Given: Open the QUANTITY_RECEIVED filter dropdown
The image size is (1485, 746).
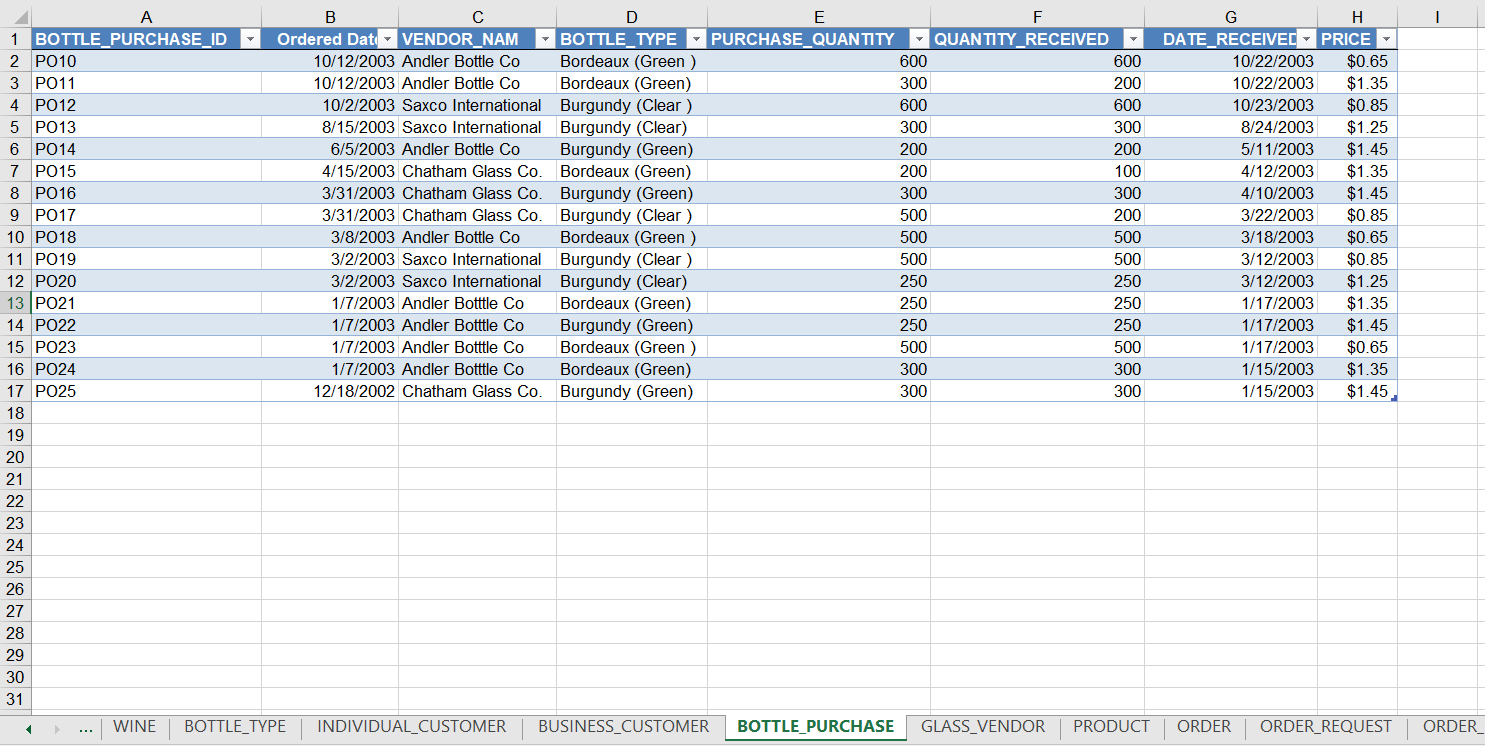Looking at the screenshot, I should [1133, 38].
